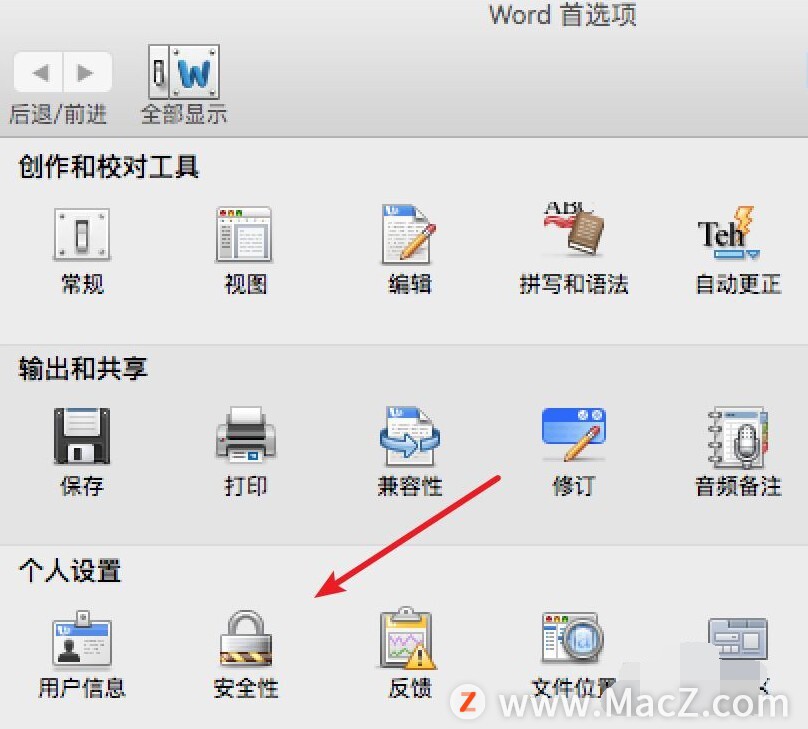Screen dimensions: 808x729
Task: Click the 音频备注 text label
Action: [x=738, y=486]
